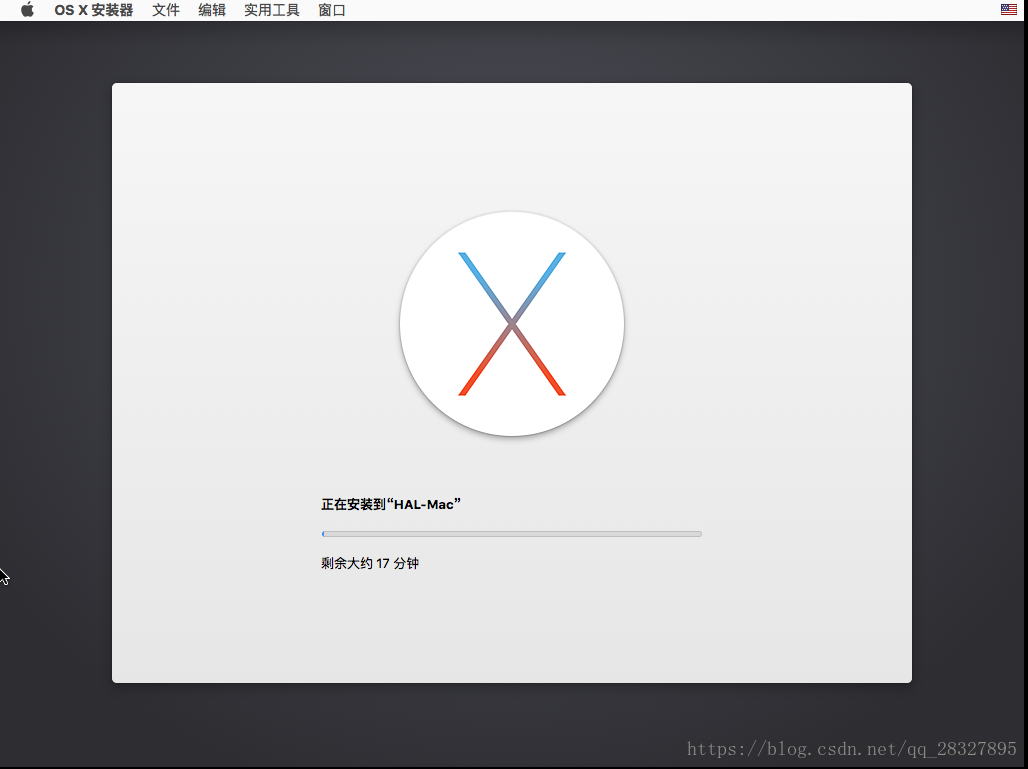1028x769 pixels.
Task: Click the OS X El Capitan logo
Action: click(511, 324)
